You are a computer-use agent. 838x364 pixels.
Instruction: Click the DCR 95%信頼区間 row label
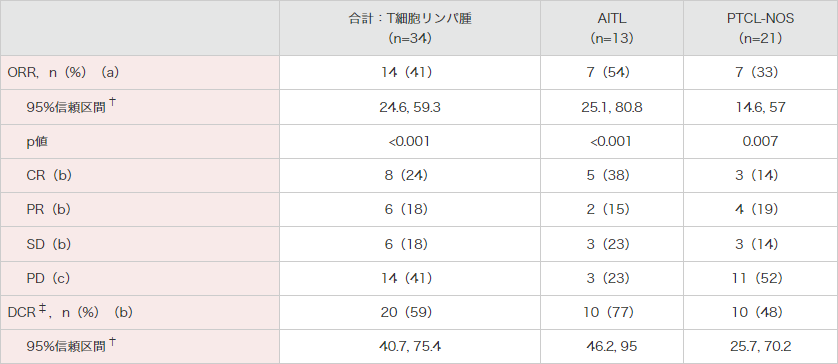coord(71,346)
